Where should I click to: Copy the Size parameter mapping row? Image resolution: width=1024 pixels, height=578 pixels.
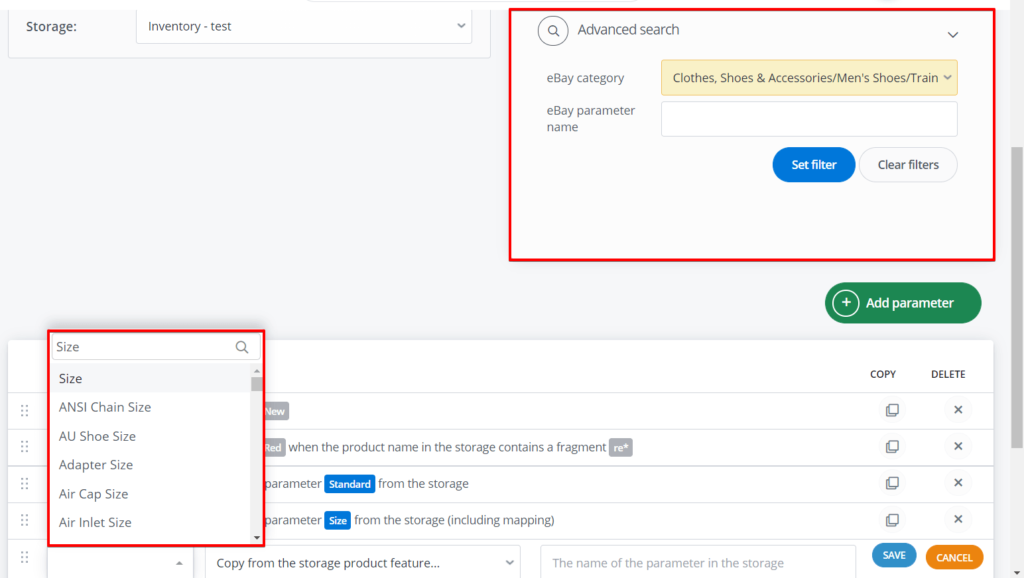tap(892, 520)
